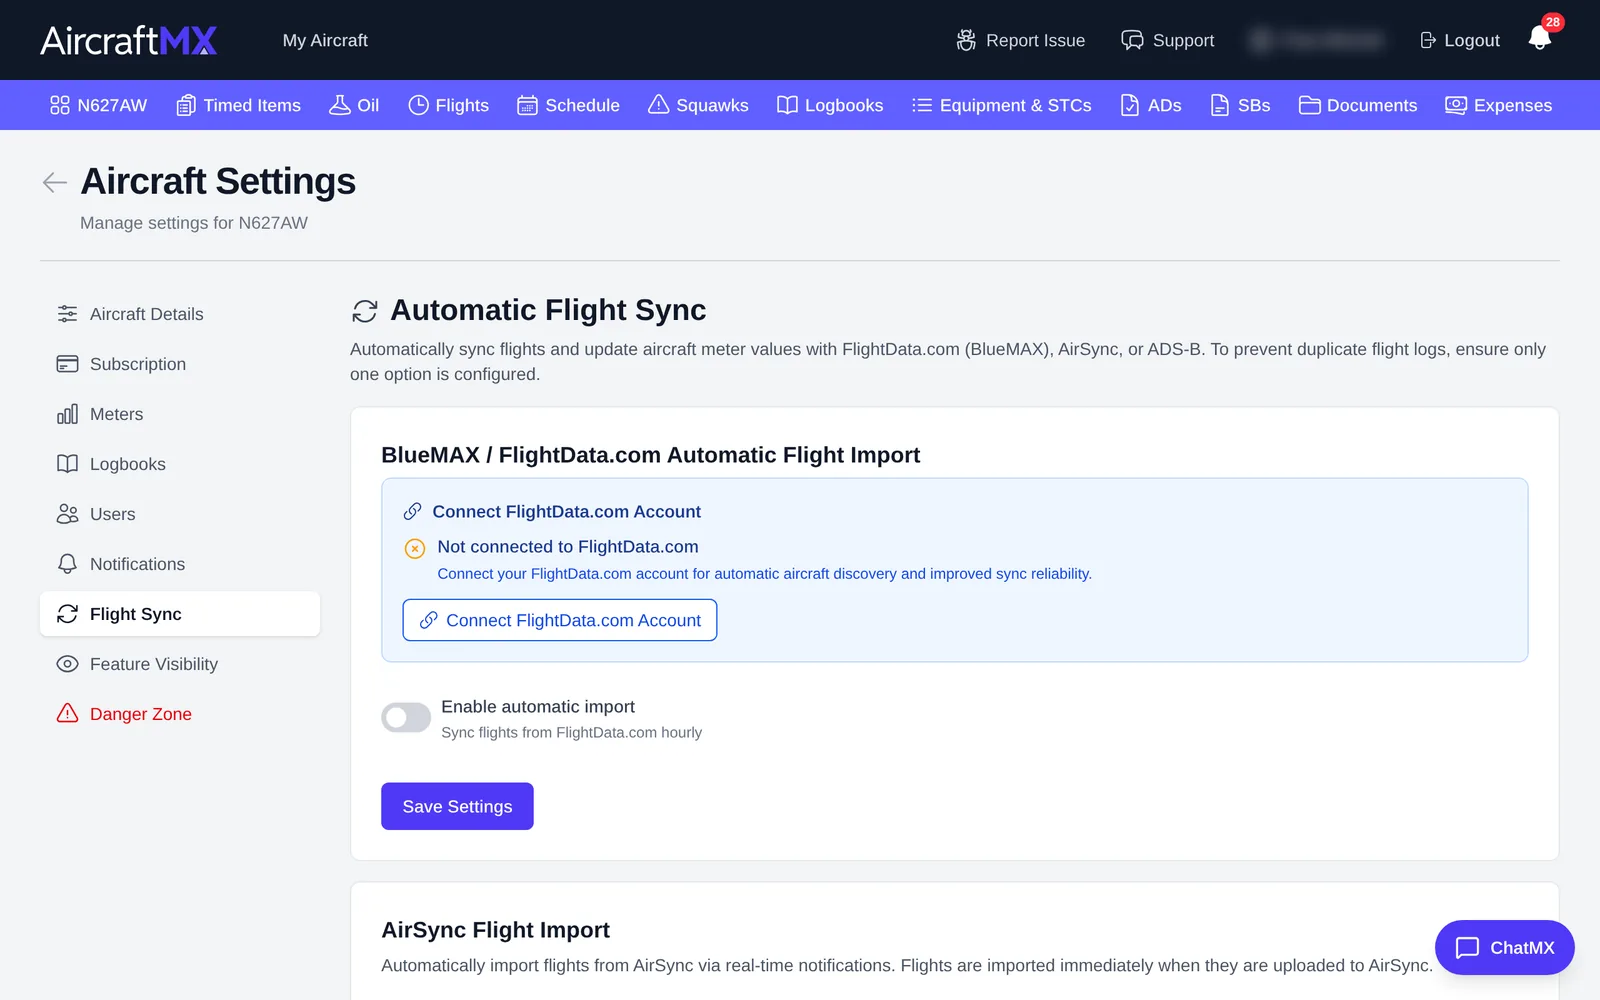This screenshot has width=1600, height=1000.
Task: Click the outlined Connect FlightData.com Account button
Action: pos(560,620)
